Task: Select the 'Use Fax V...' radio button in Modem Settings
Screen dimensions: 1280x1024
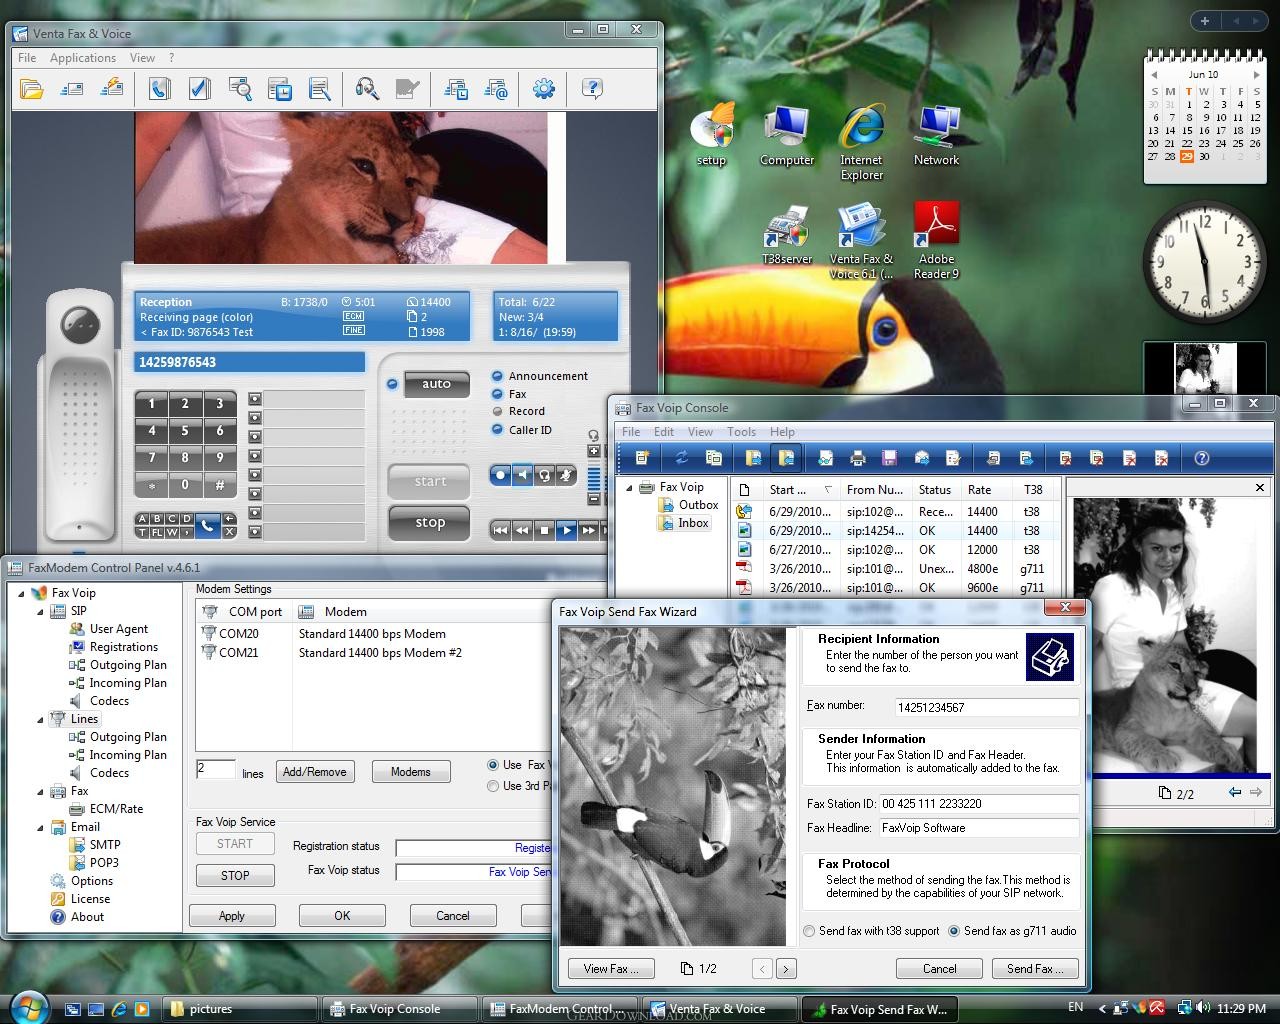Action: 492,765
